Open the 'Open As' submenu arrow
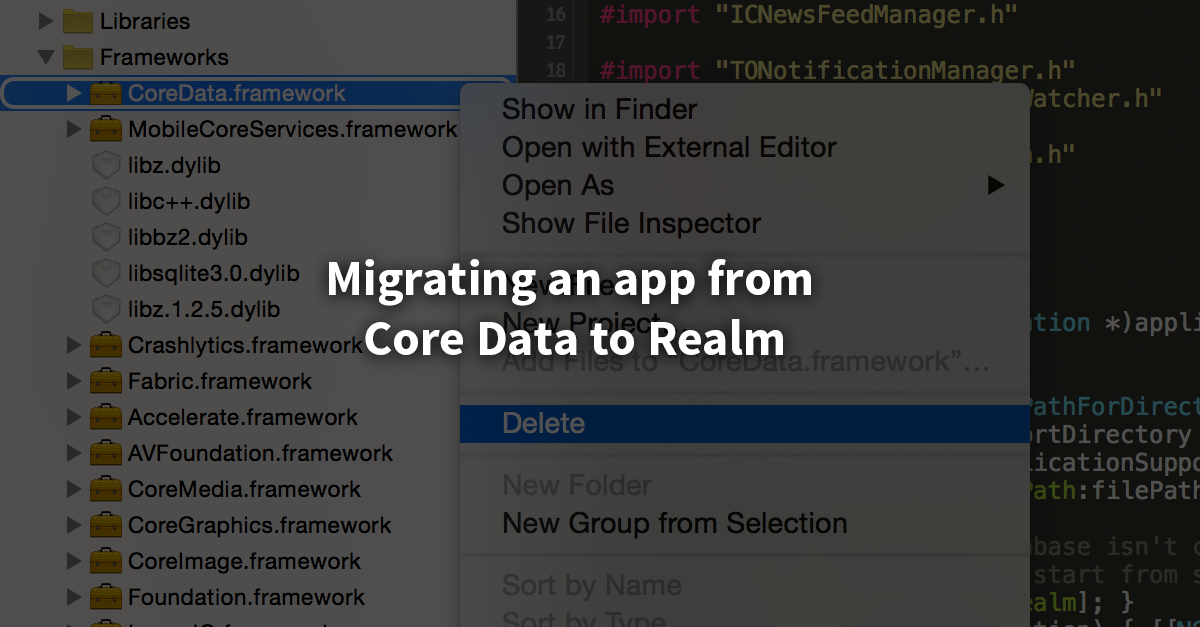The height and width of the screenshot is (627, 1200). click(994, 185)
